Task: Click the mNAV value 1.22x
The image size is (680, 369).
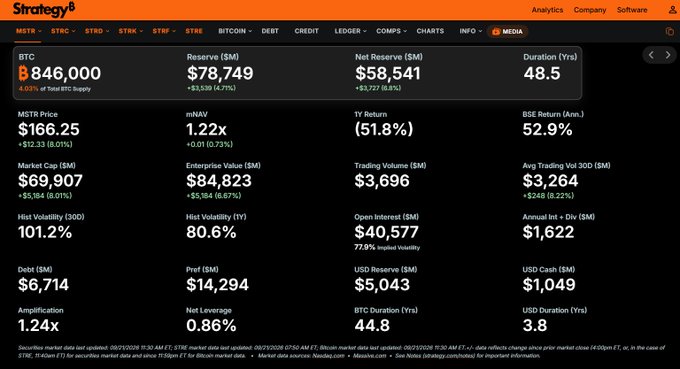Action: pyautogui.click(x=206, y=129)
